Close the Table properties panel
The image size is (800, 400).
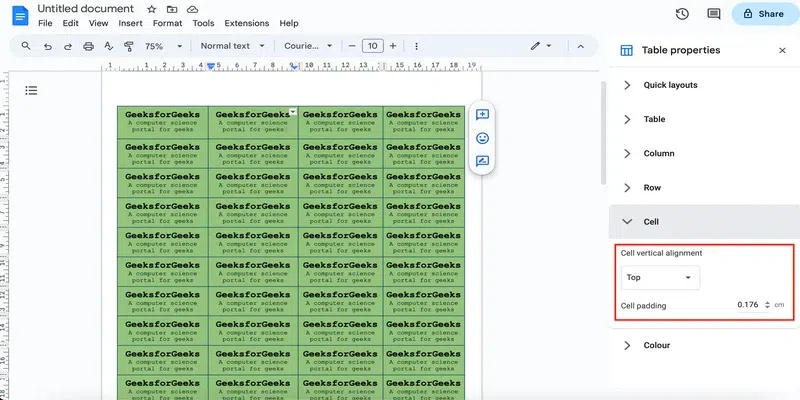782,51
